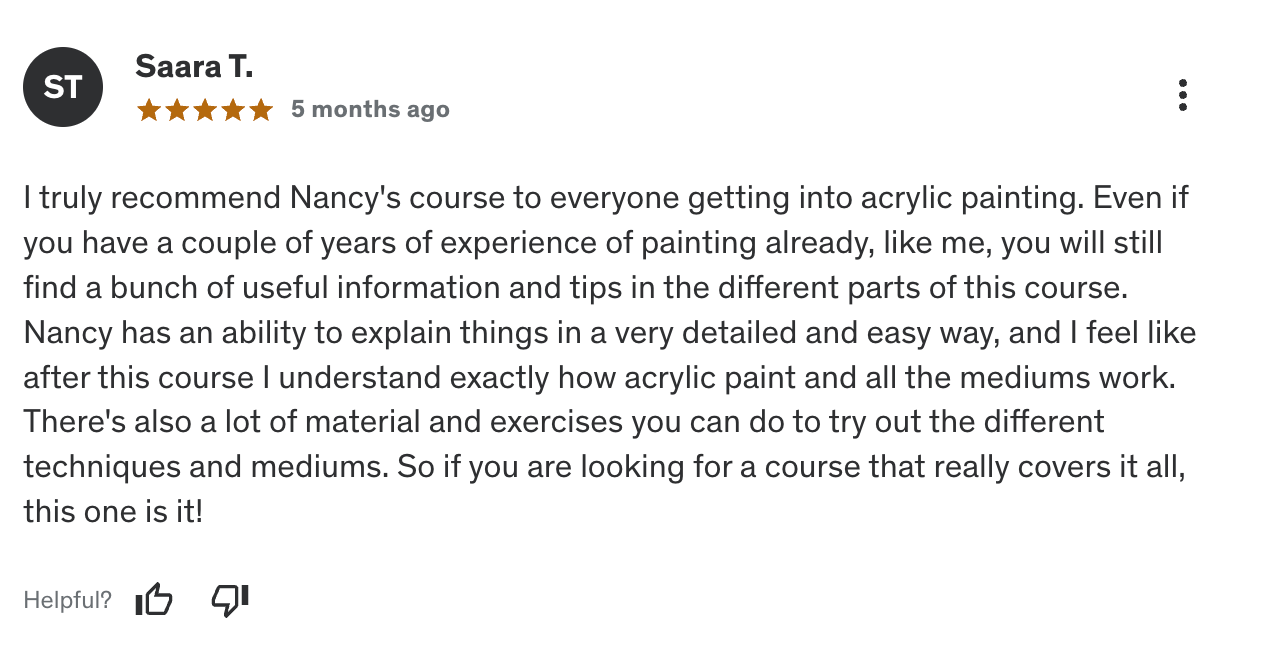Click the line starting "I truly recommend Nancy's"

605,198
